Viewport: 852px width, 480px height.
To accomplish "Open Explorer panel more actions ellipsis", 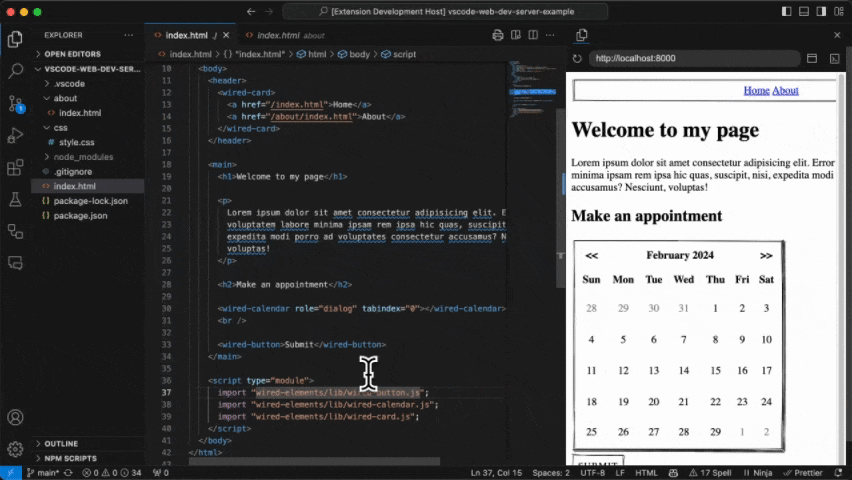I will point(128,35).
